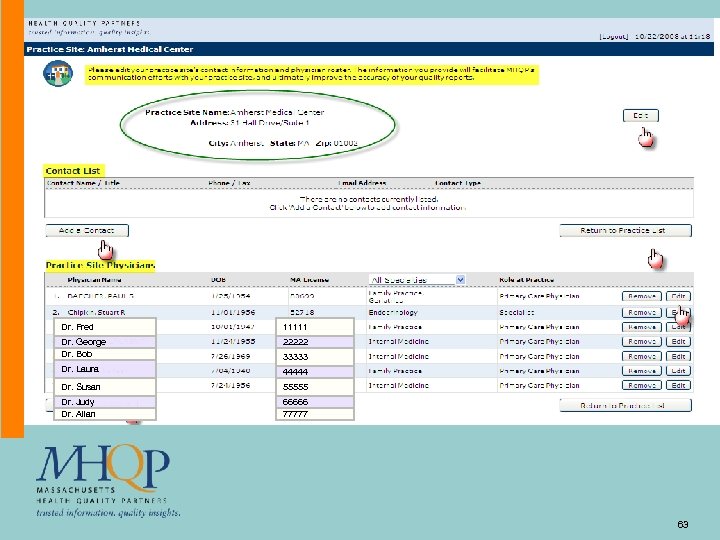Screen dimensions: 720x540
Task: Click date of birth 11/01/1956
Action: coord(233,313)
